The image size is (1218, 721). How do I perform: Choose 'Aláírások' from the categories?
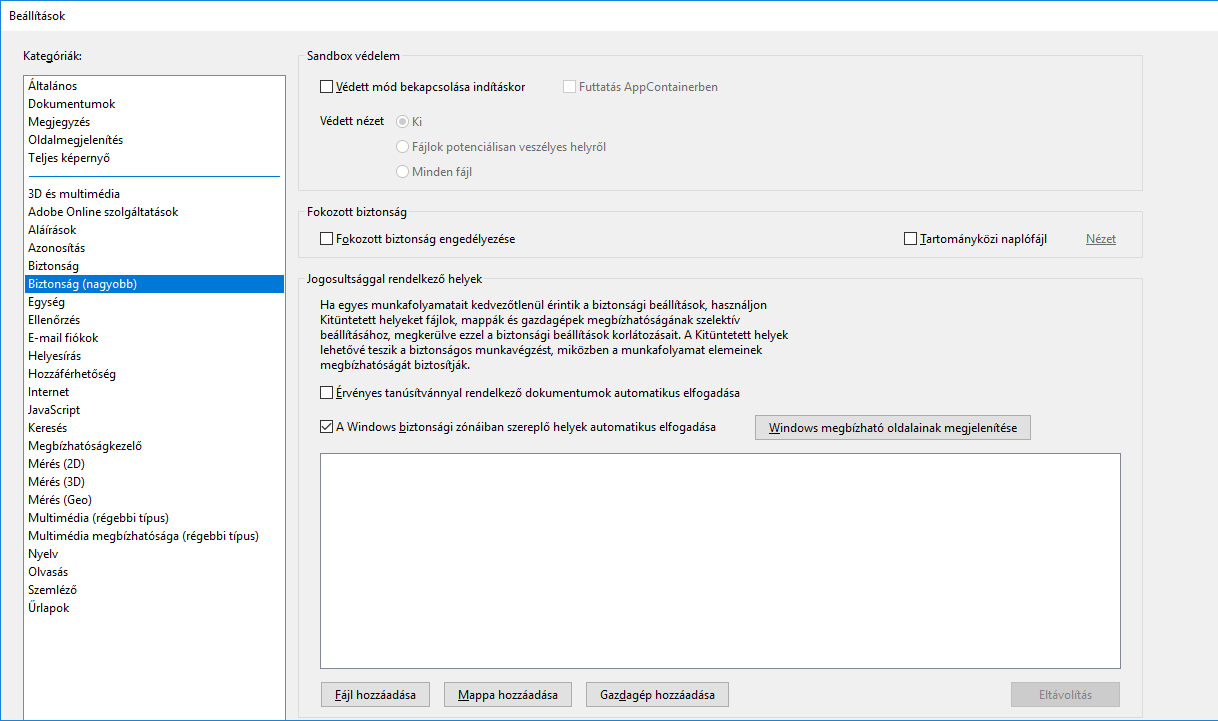[x=52, y=230]
